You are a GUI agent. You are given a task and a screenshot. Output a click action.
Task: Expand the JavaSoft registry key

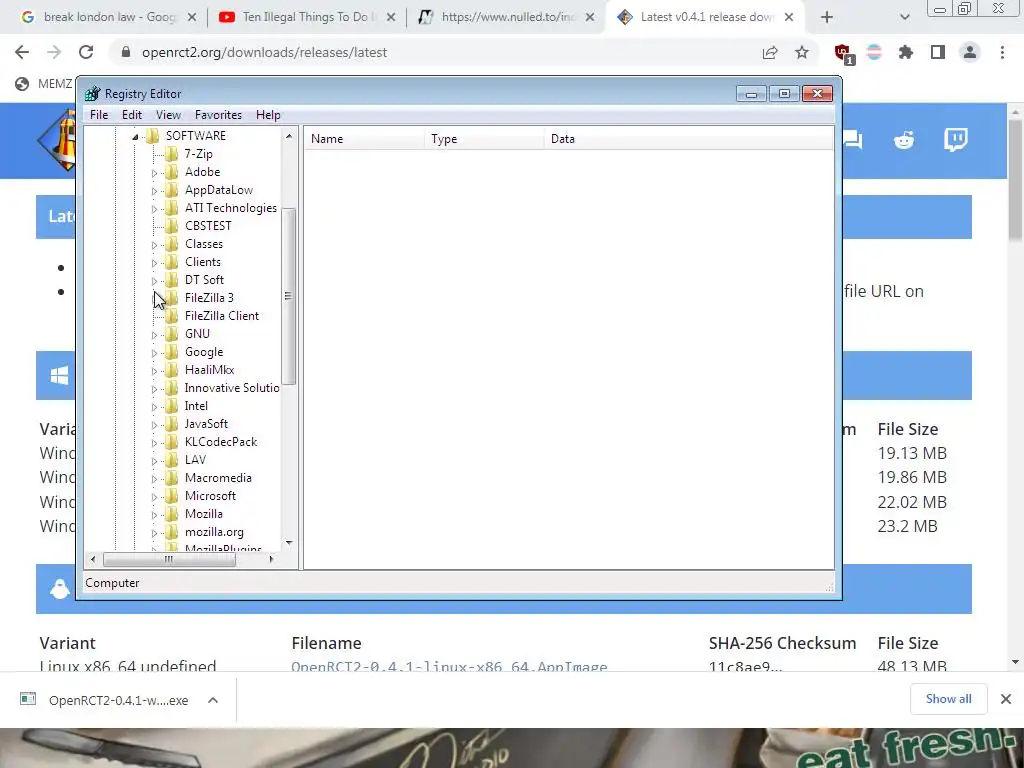point(154,424)
